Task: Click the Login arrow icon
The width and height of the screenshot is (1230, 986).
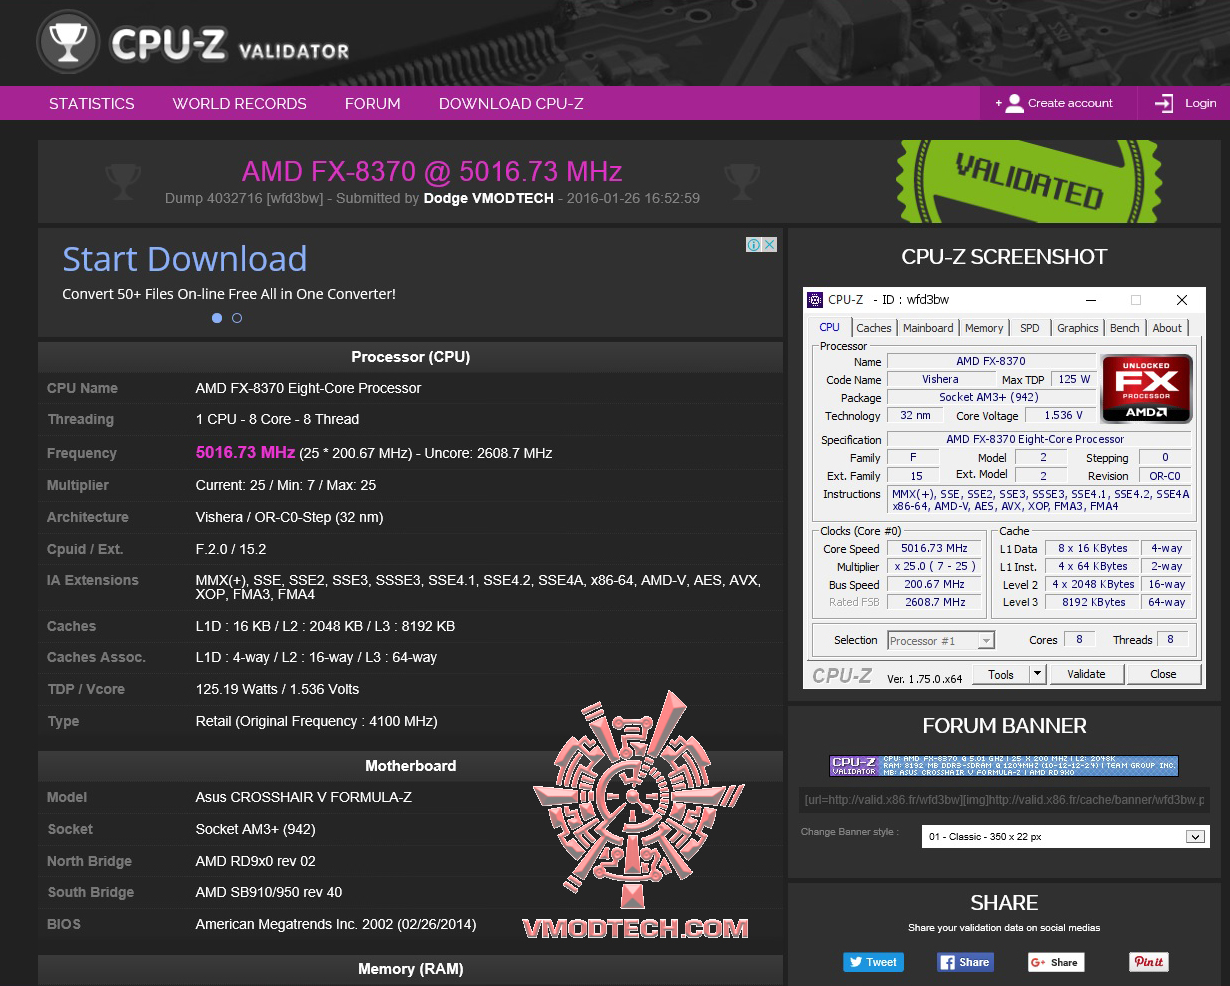Action: pyautogui.click(x=1164, y=103)
